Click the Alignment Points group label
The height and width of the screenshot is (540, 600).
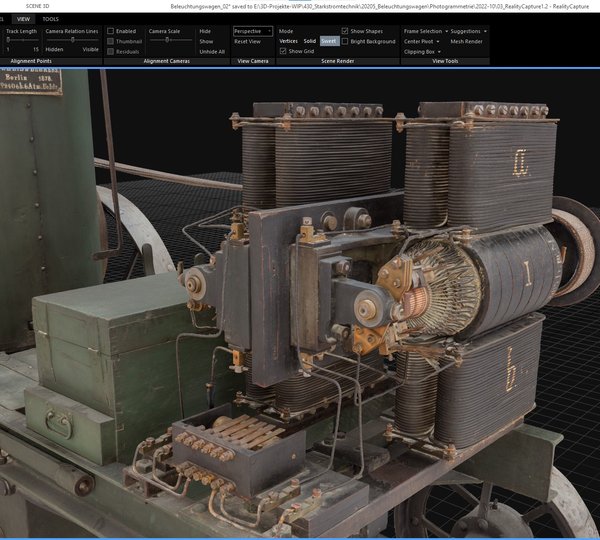click(31, 61)
